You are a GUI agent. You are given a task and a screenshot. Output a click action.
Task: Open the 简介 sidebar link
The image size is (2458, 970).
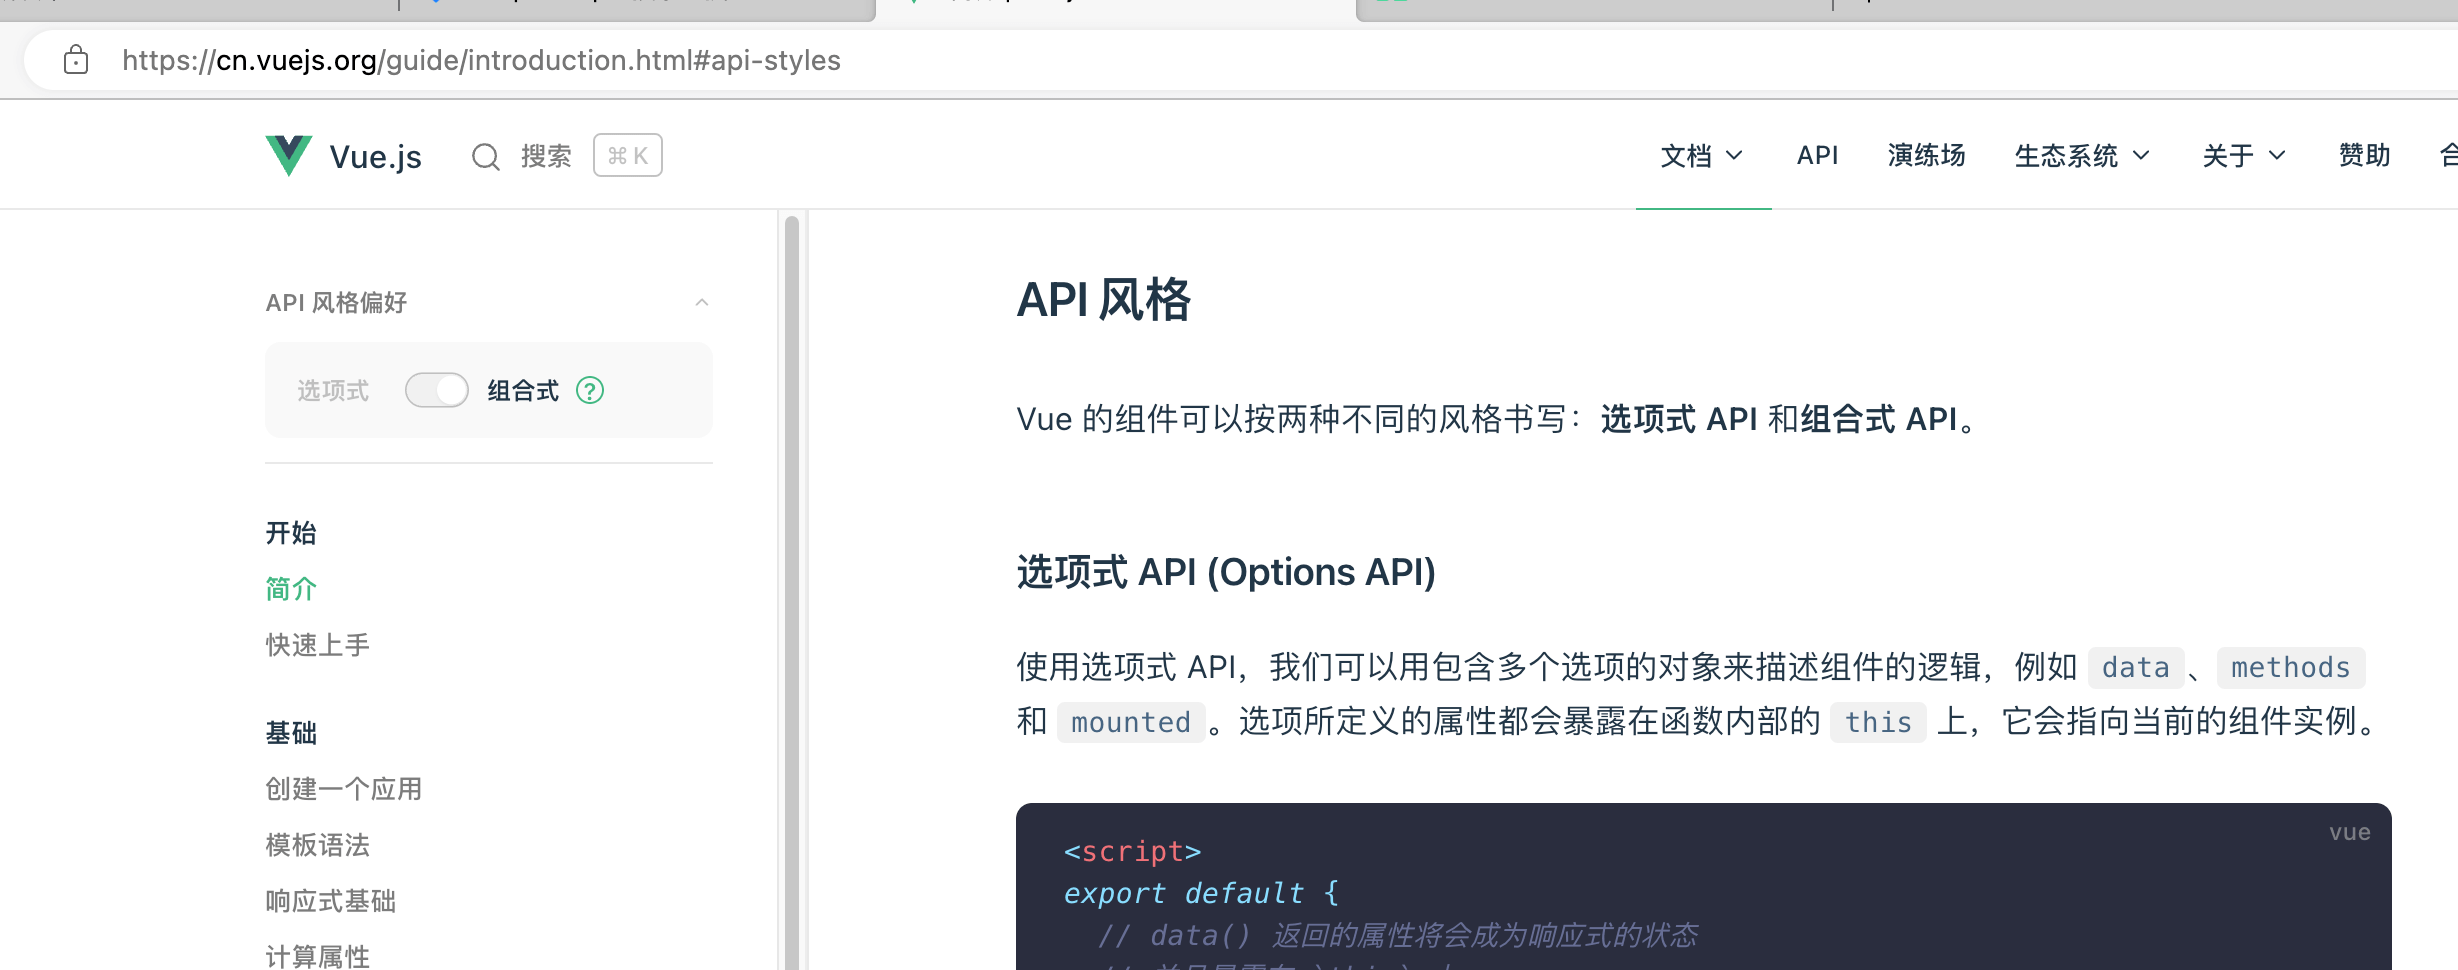(291, 589)
